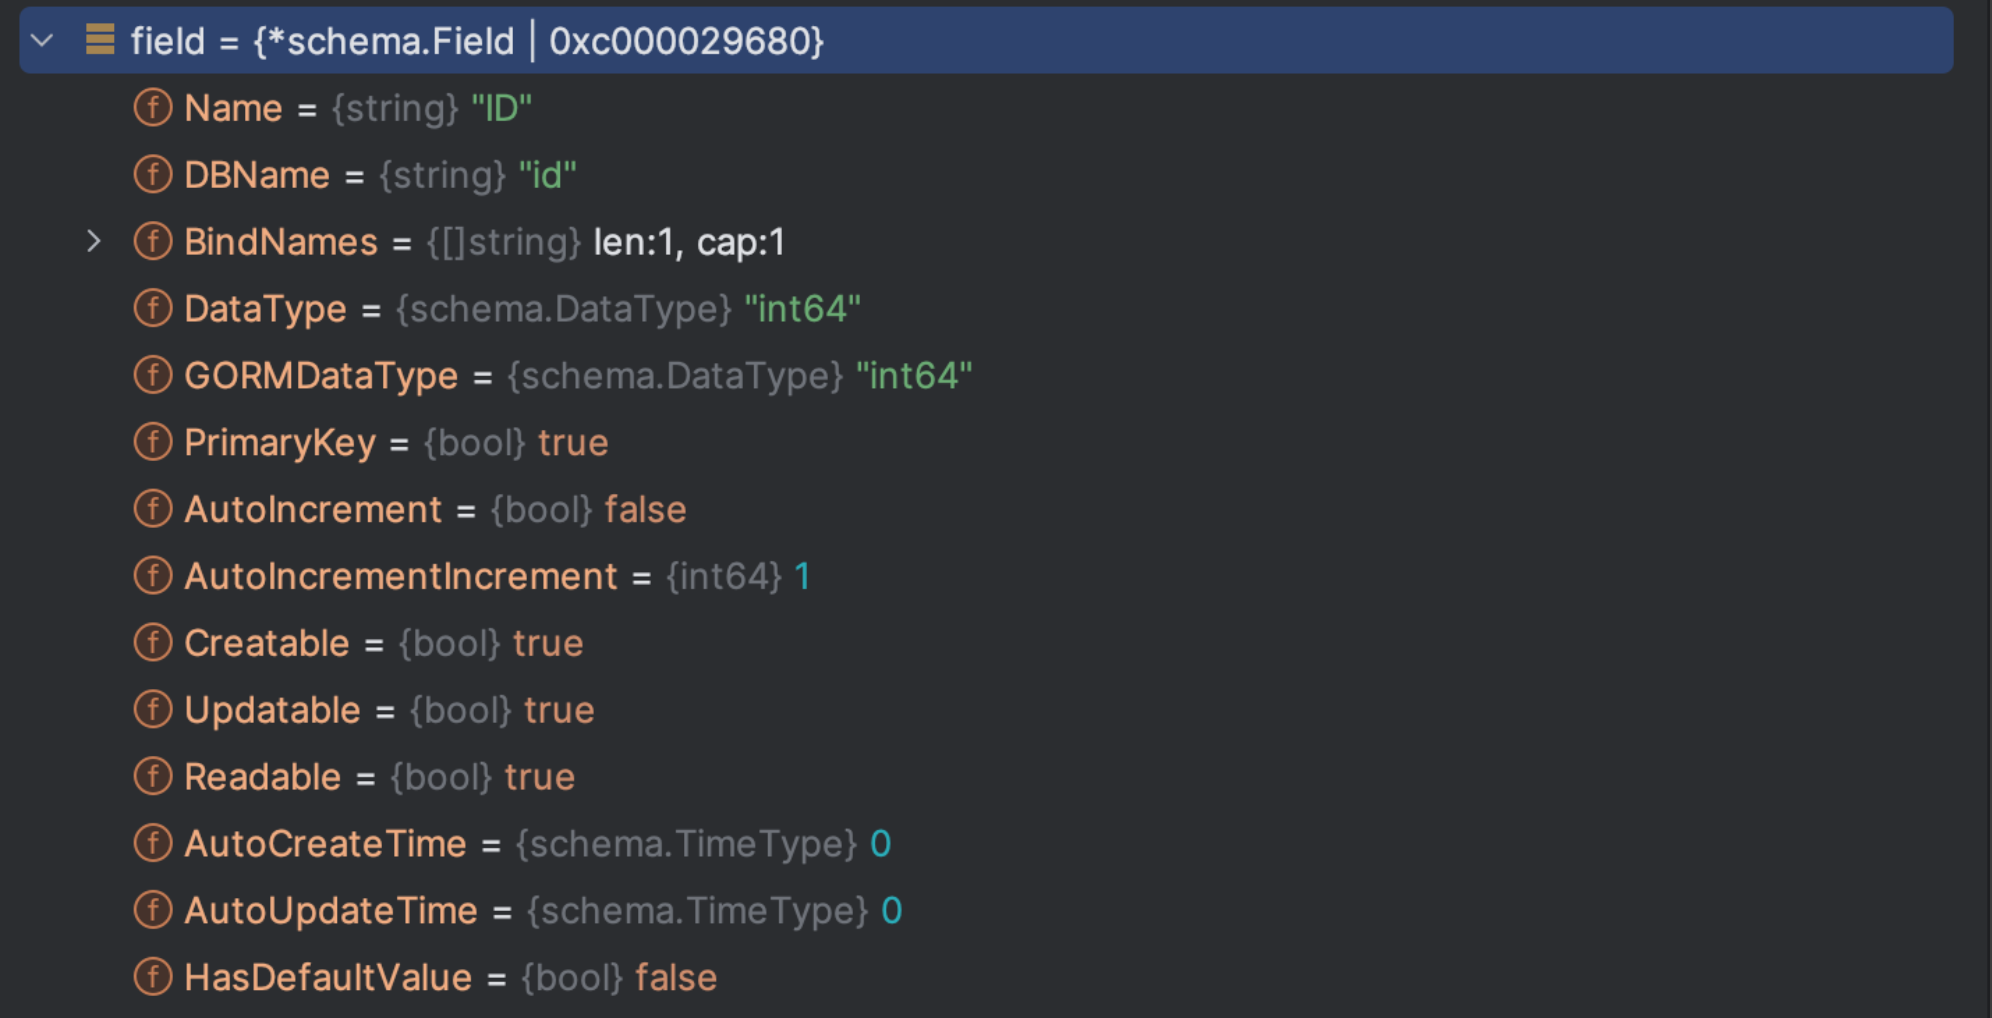Image resolution: width=1992 pixels, height=1018 pixels.
Task: Click the "ID" string value of Name
Action: tap(501, 108)
